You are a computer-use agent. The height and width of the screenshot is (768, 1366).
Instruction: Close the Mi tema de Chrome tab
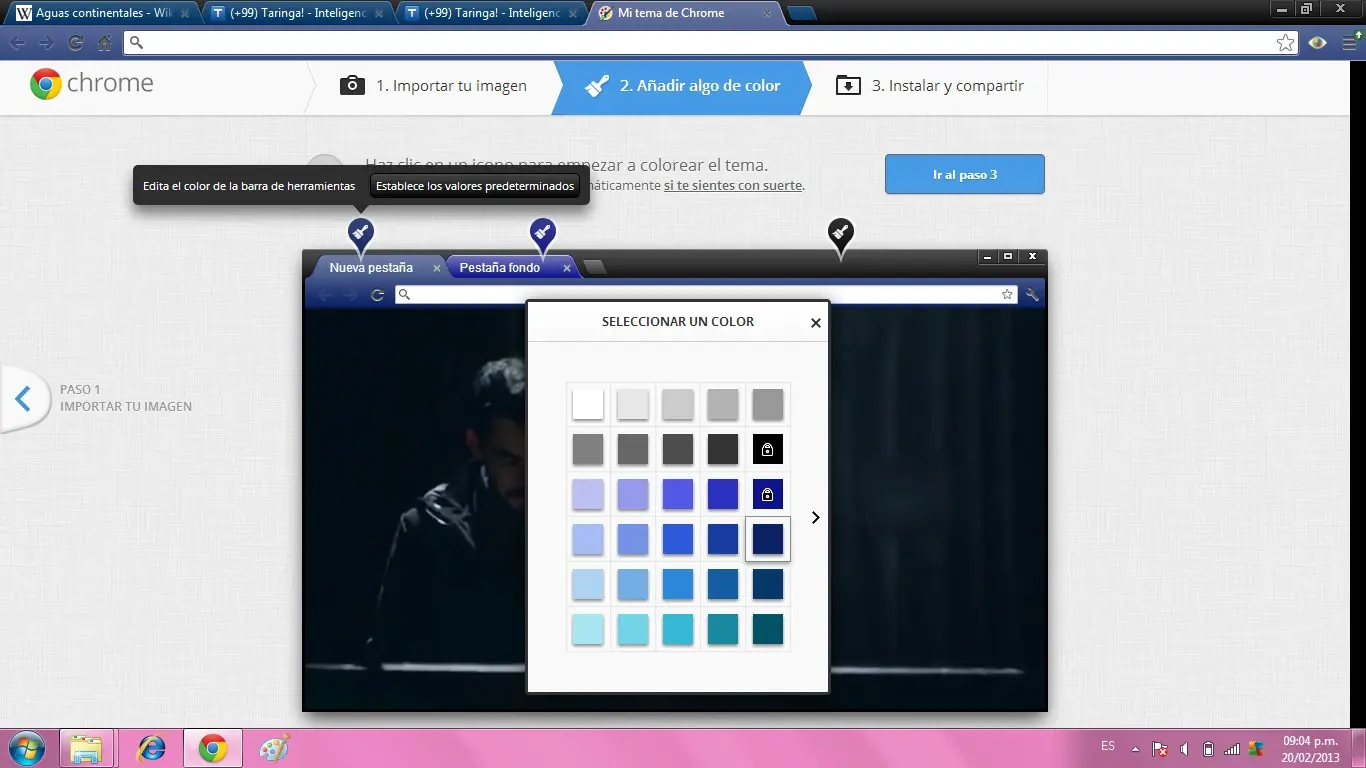click(767, 14)
